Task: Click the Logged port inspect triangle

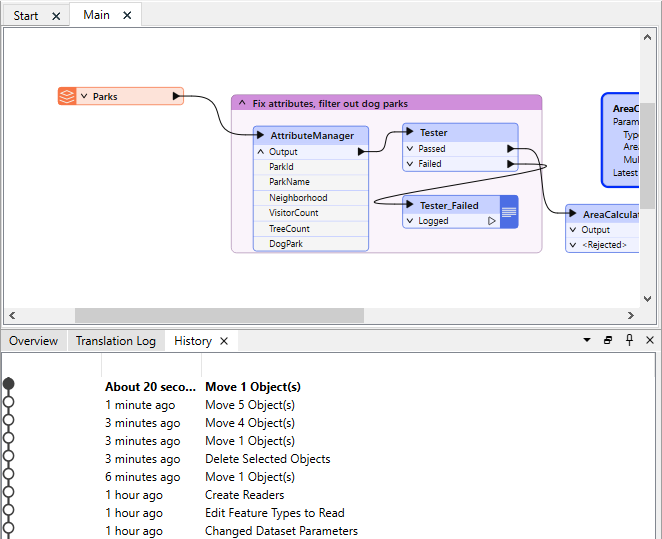Action: 491,221
